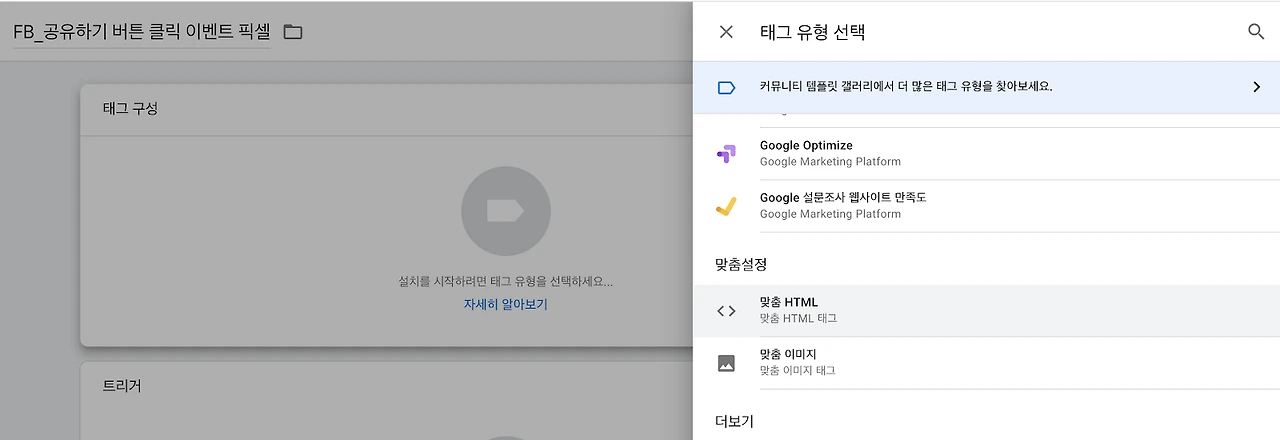
Task: Close the 태그 유형 선택 panel
Action: (x=726, y=32)
